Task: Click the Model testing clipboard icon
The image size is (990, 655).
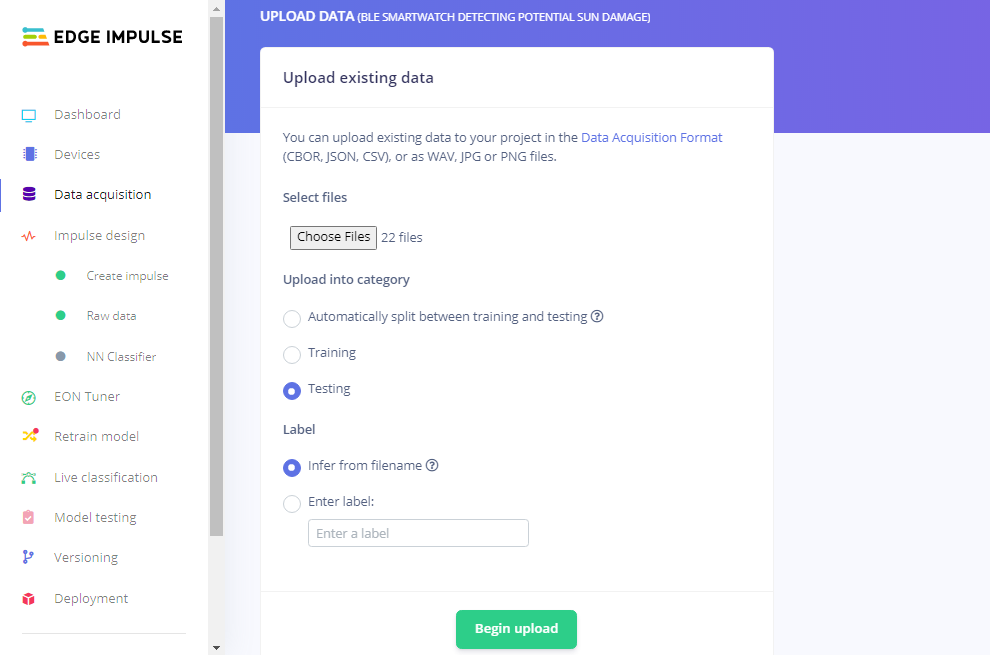Action: [29, 518]
